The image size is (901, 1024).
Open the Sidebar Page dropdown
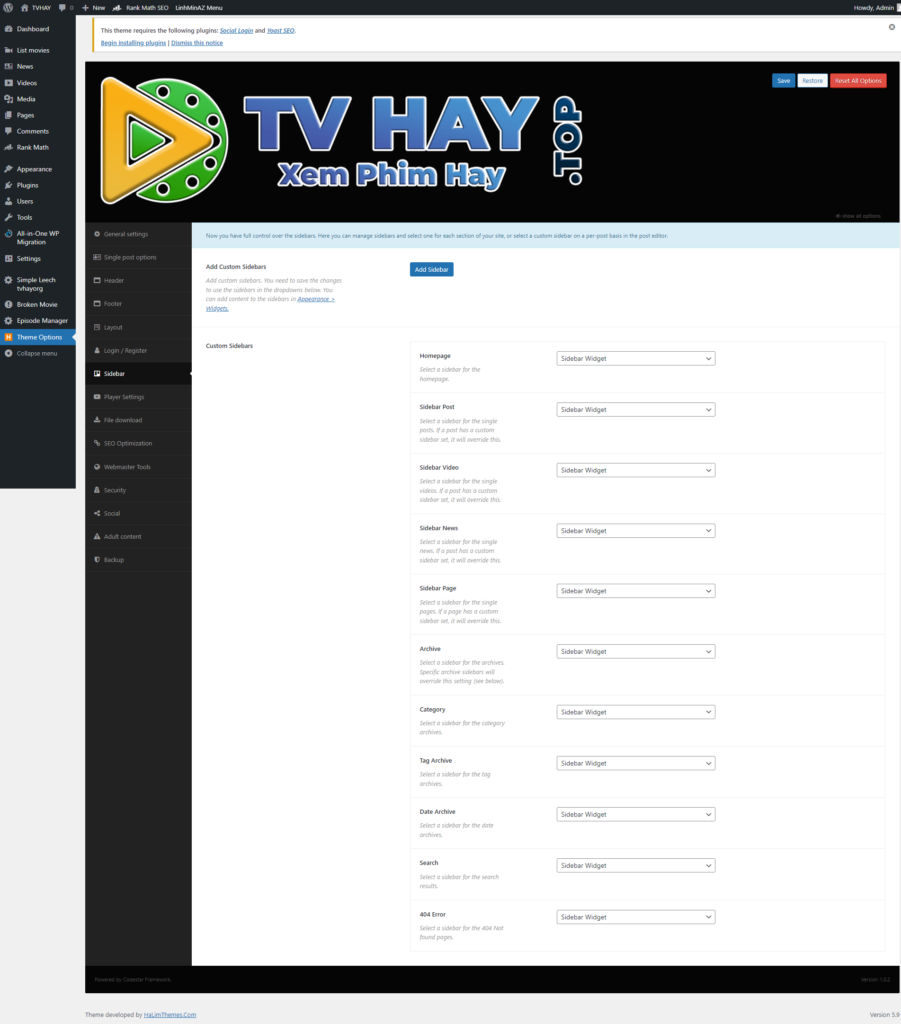(x=635, y=591)
